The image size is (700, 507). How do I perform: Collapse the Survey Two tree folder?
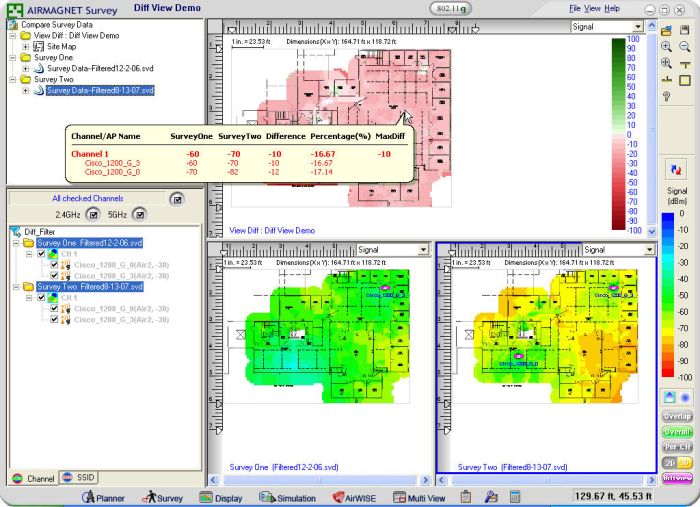pos(11,79)
